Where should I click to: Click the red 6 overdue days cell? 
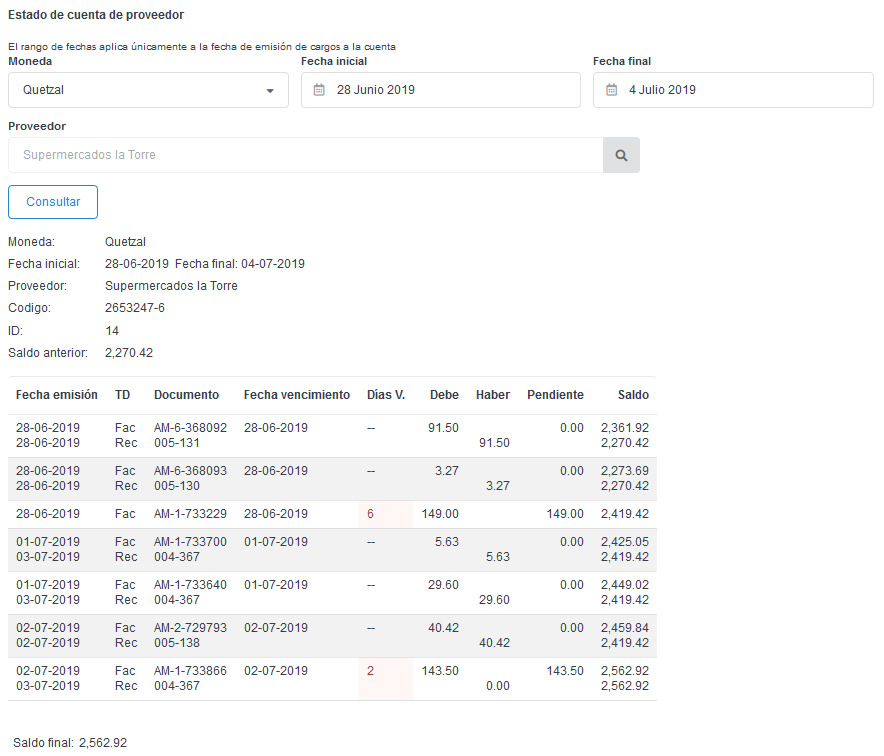(371, 514)
